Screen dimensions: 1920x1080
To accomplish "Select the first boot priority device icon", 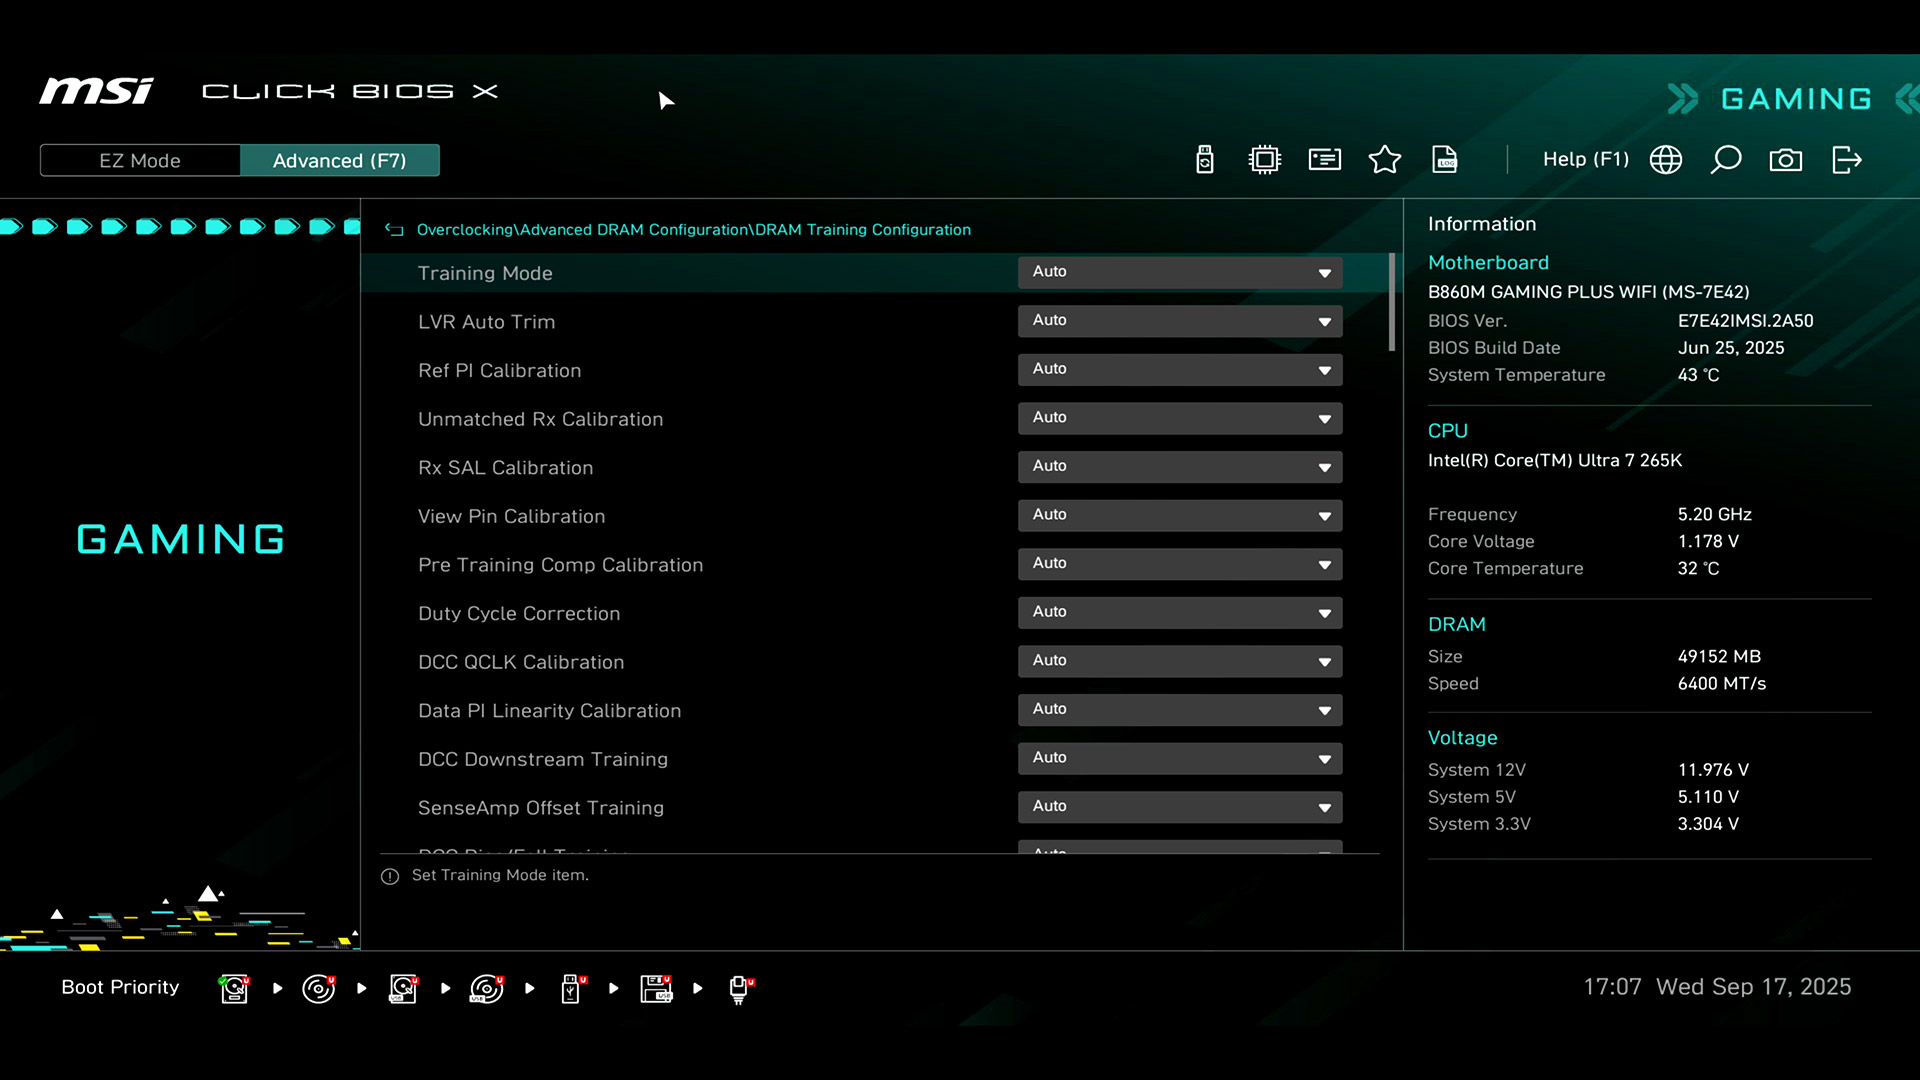I will click(x=234, y=988).
